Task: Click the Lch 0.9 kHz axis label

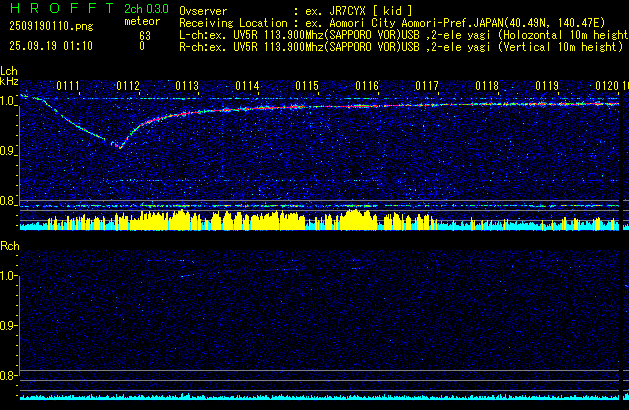Action: [9, 151]
